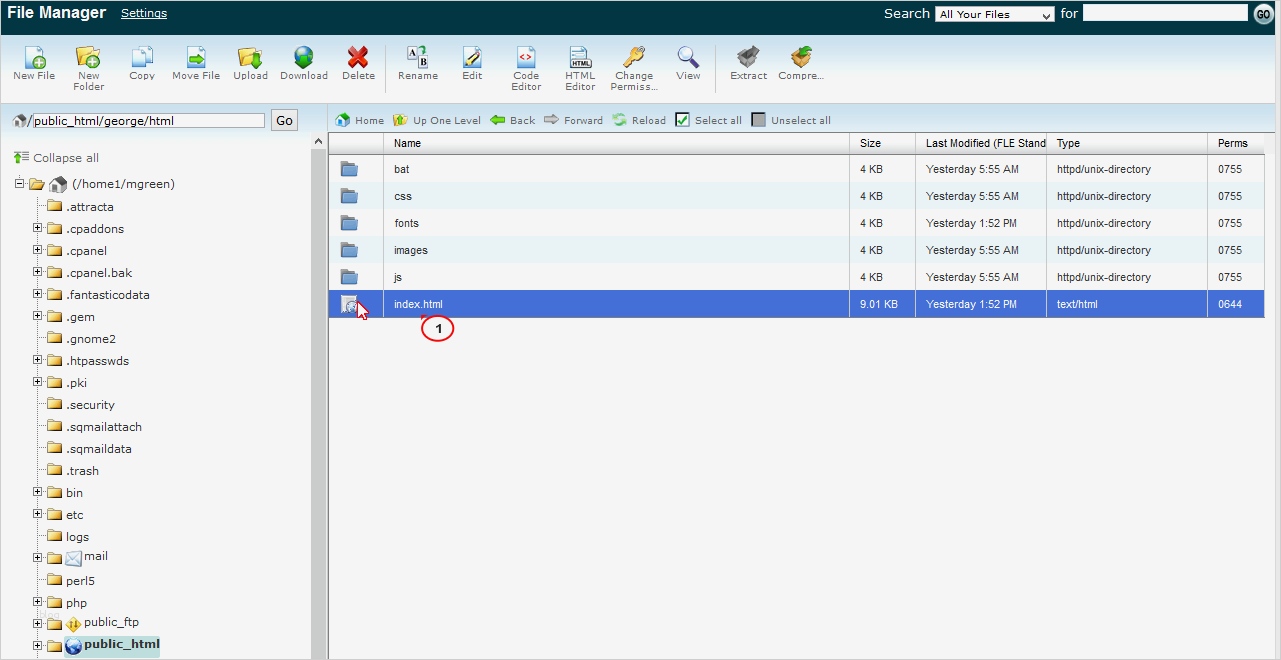Sort the list by Type column
The image size is (1281, 660).
[x=1127, y=143]
